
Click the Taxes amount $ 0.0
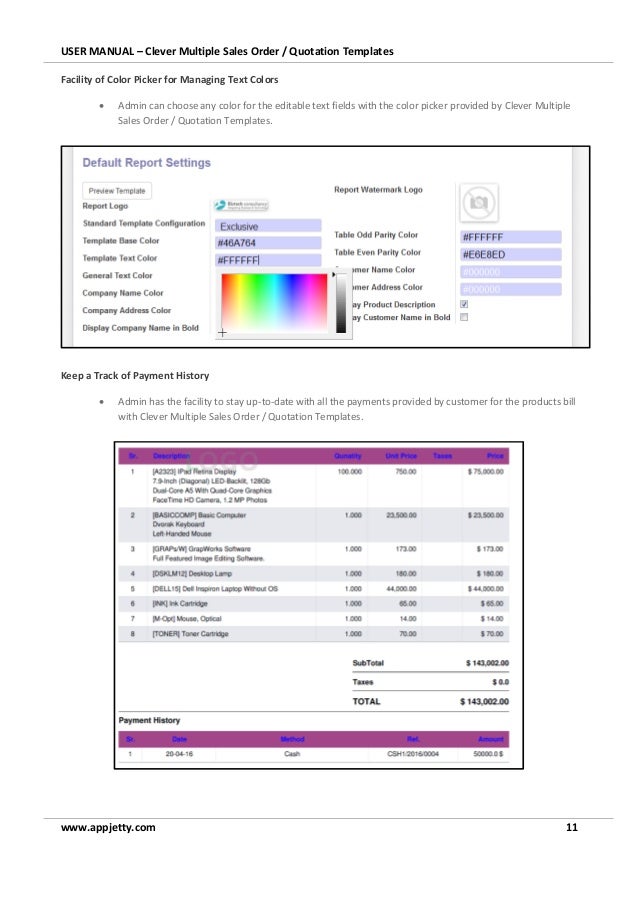click(500, 682)
